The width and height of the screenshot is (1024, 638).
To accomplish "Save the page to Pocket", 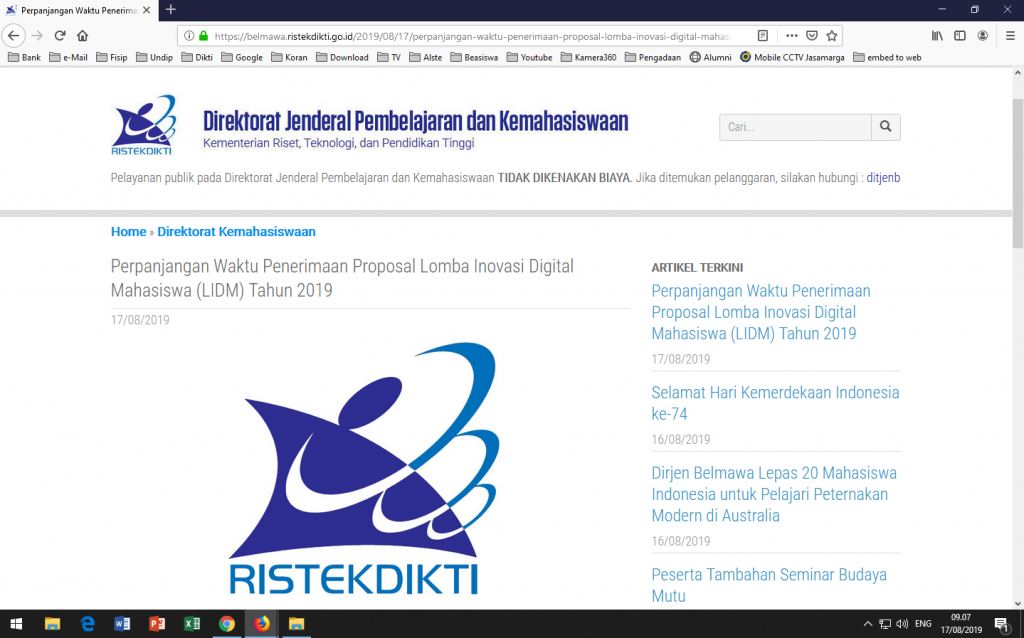I will click(x=812, y=36).
